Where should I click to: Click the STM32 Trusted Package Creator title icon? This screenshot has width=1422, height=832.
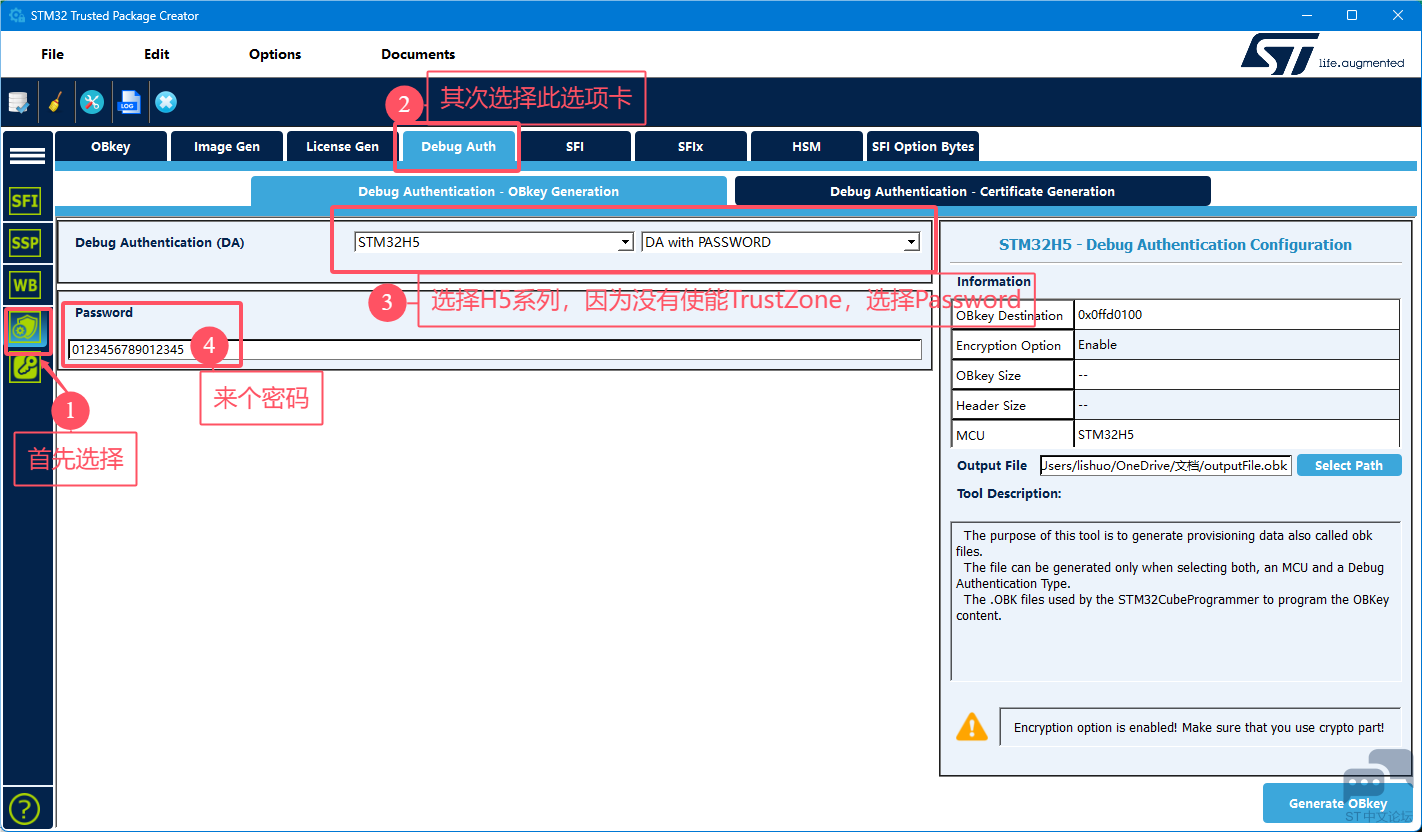pos(17,15)
